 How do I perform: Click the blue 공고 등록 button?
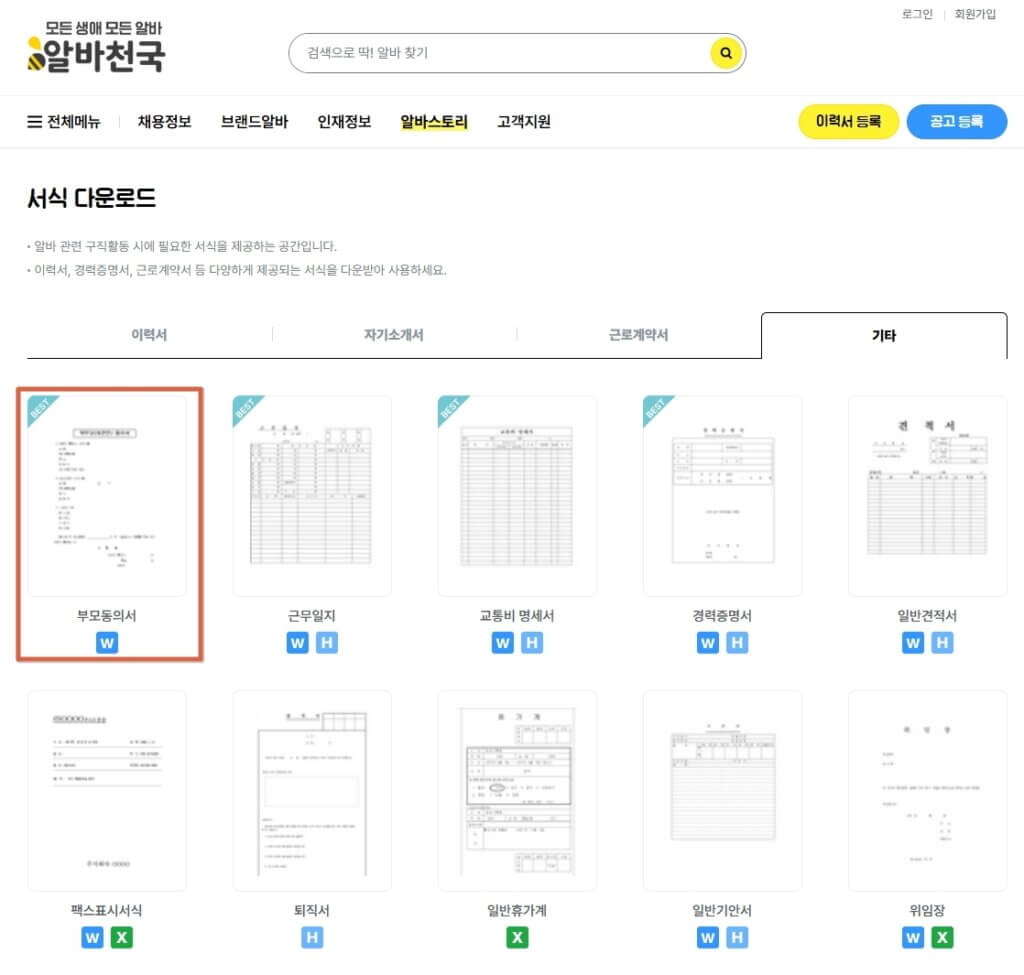point(956,121)
